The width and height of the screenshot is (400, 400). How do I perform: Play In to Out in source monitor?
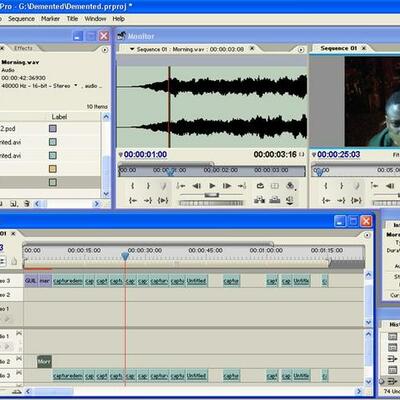[x=163, y=200]
